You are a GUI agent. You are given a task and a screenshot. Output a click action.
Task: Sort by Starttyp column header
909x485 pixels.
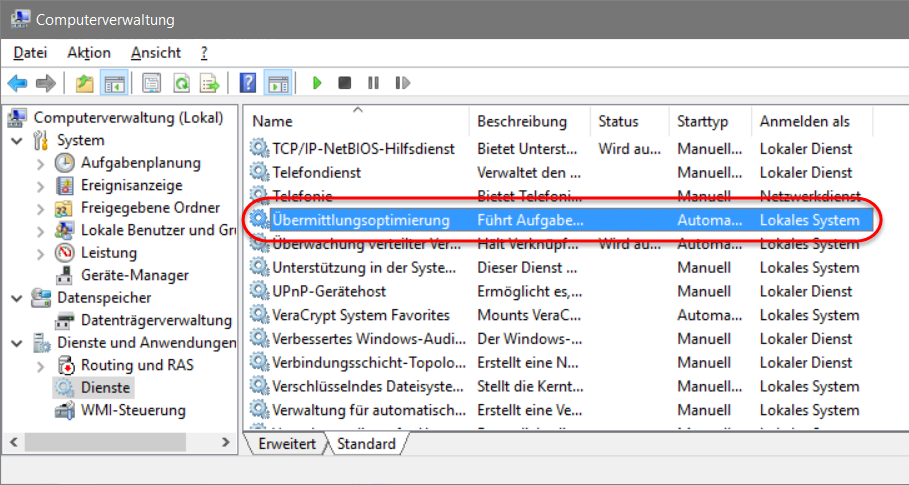(x=710, y=121)
